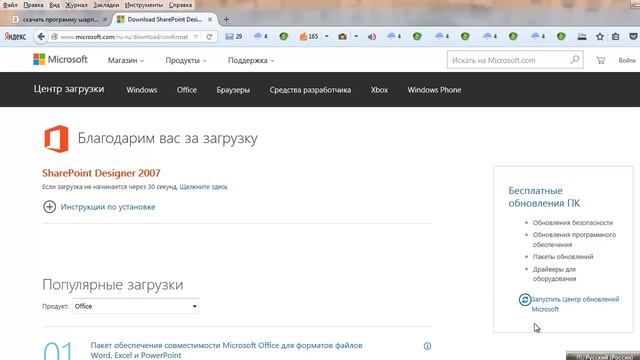This screenshot has height=360, width=640.
Task: Open the Windows downloads section
Action: click(142, 90)
